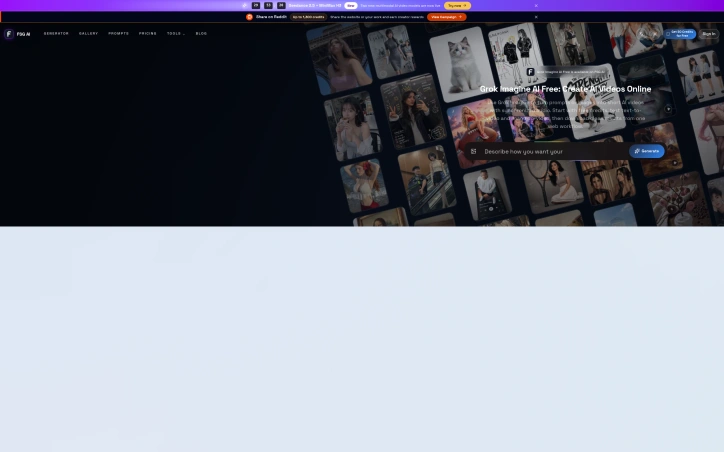The image size is (724, 452).
Task: Focus the 'Describe how you want your' prompt field
Action: pyautogui.click(x=553, y=151)
